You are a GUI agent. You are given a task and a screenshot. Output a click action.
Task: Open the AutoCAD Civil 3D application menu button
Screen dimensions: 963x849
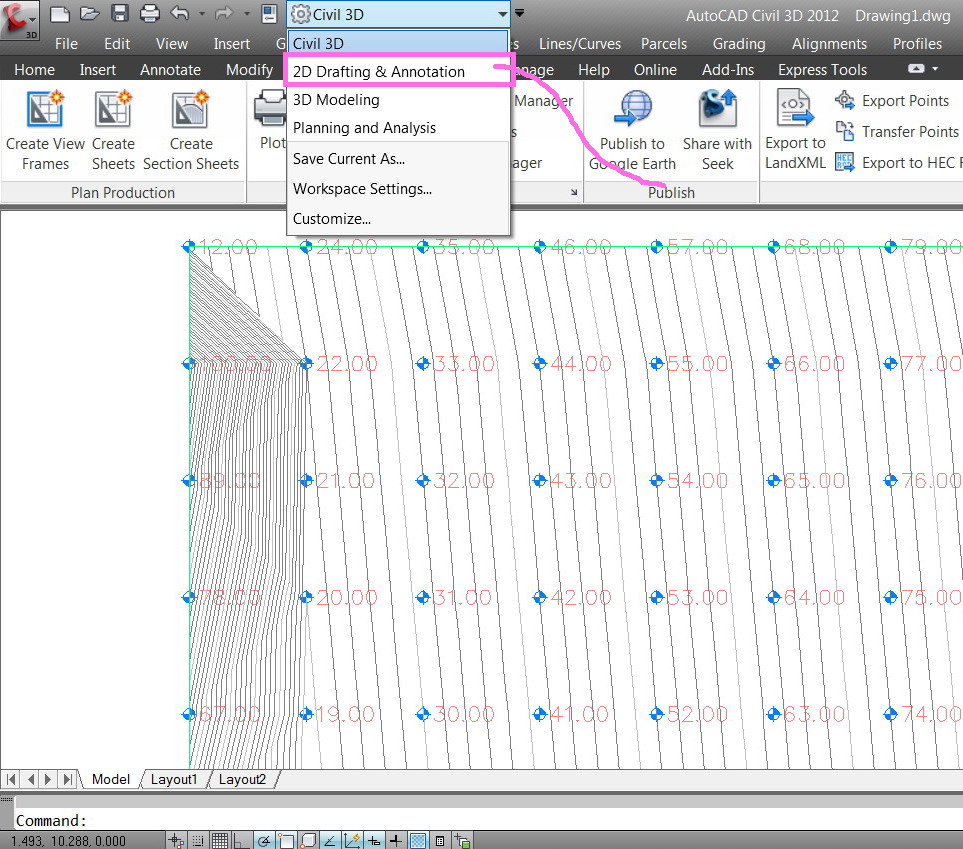point(20,20)
